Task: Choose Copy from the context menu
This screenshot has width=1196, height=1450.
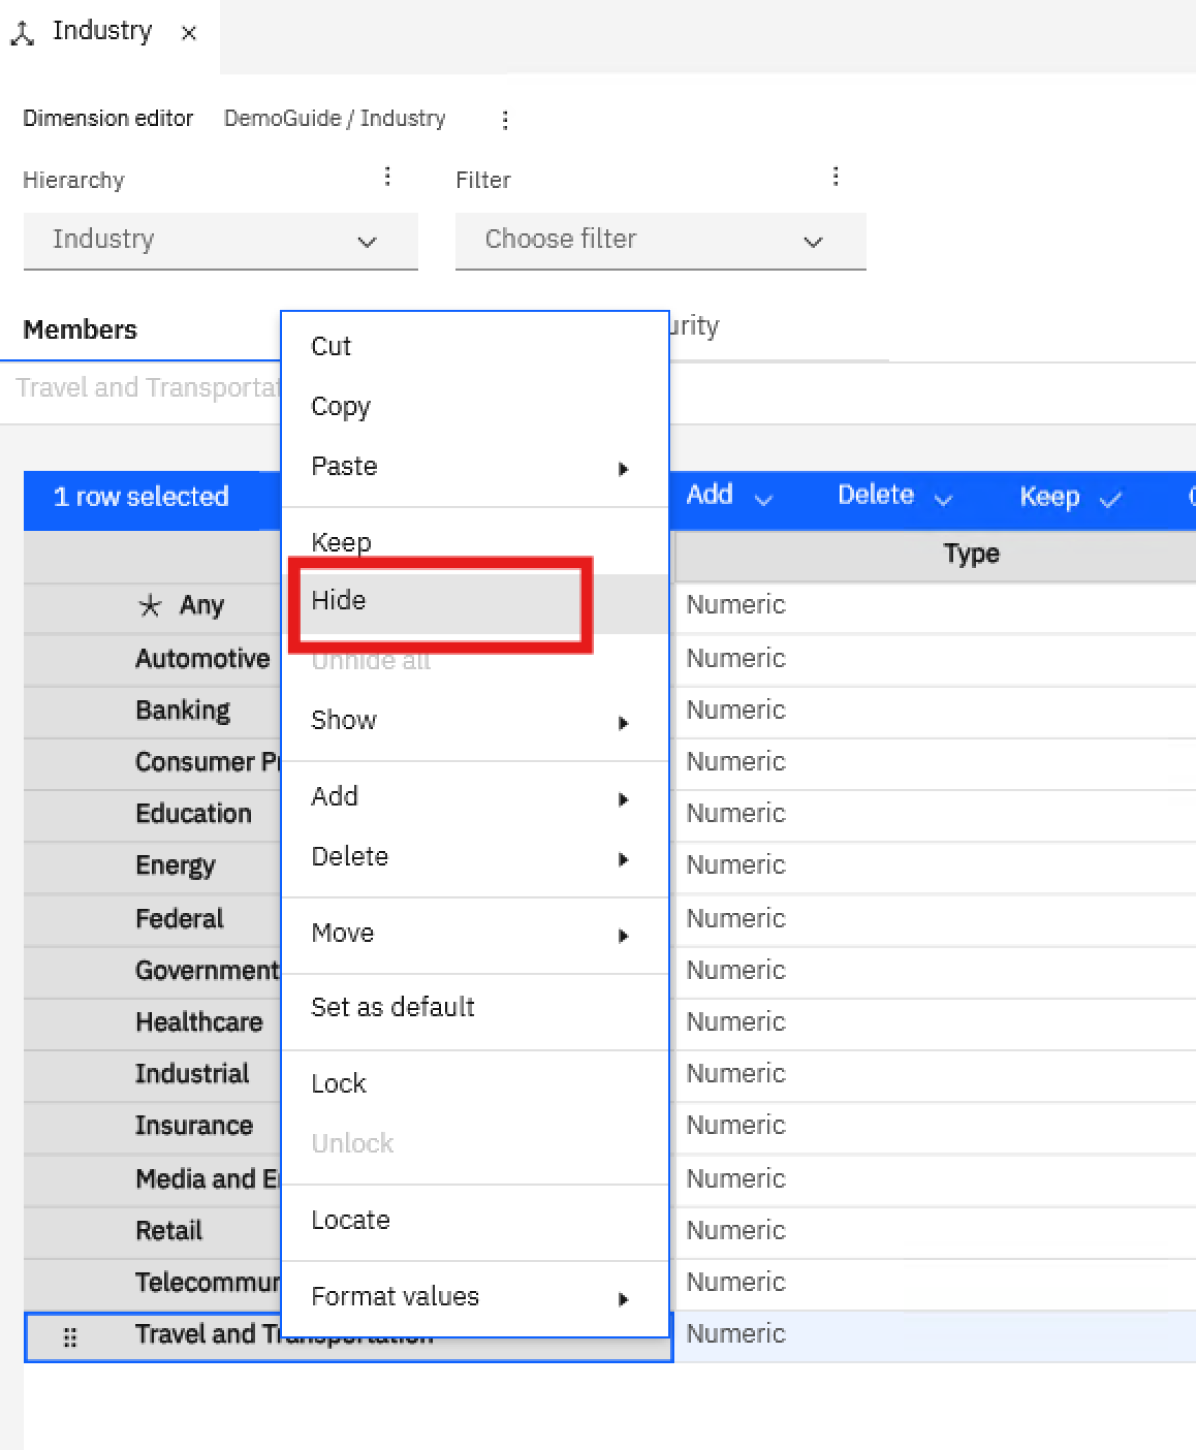Action: pyautogui.click(x=475, y=407)
